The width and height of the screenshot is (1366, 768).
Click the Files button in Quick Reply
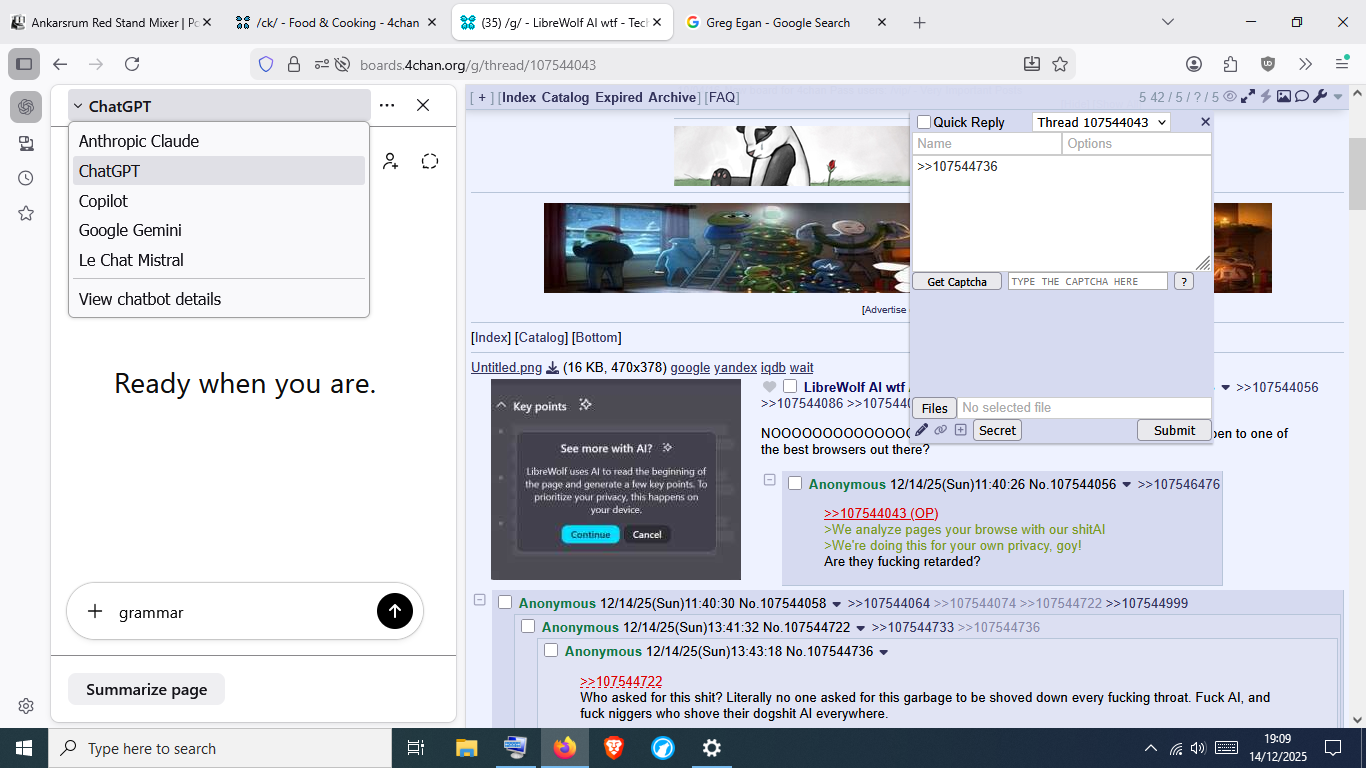[935, 408]
